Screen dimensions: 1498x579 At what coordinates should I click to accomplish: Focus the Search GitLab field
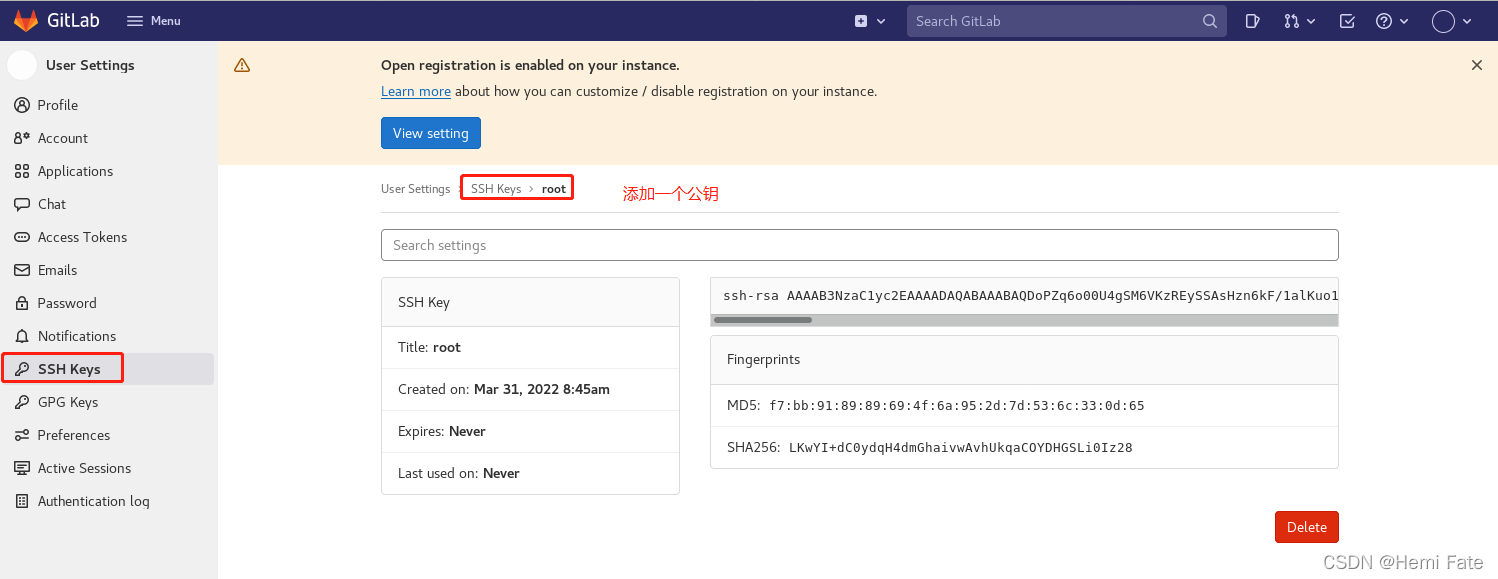coord(1066,21)
